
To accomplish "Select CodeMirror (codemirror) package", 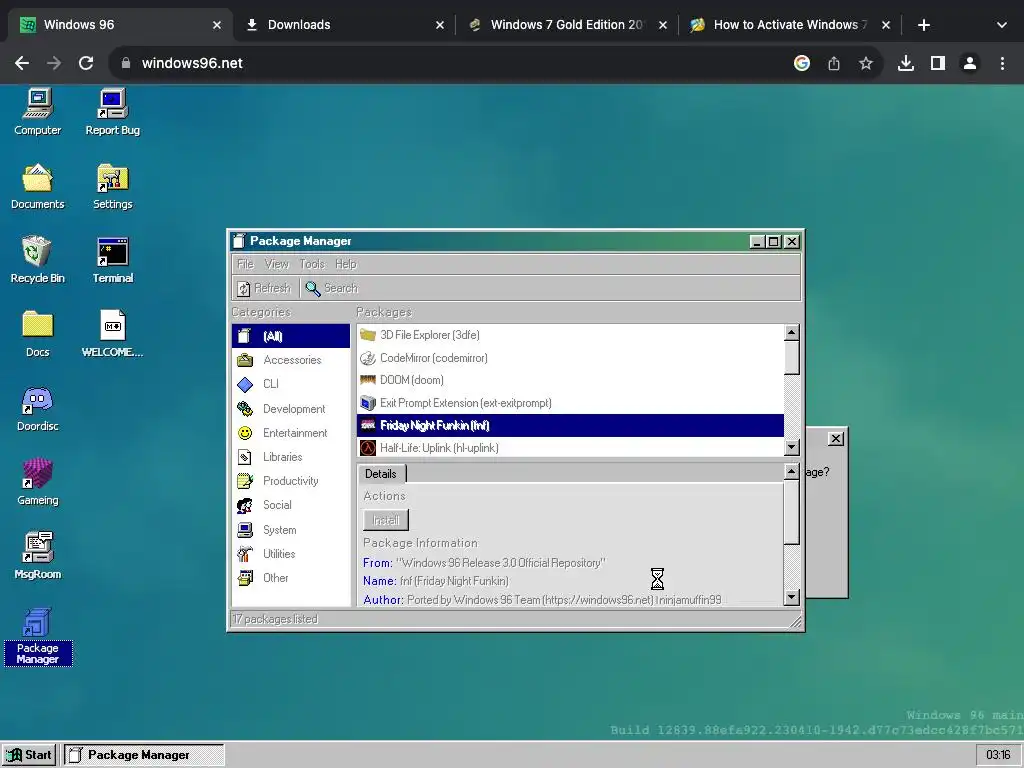I will point(570,358).
